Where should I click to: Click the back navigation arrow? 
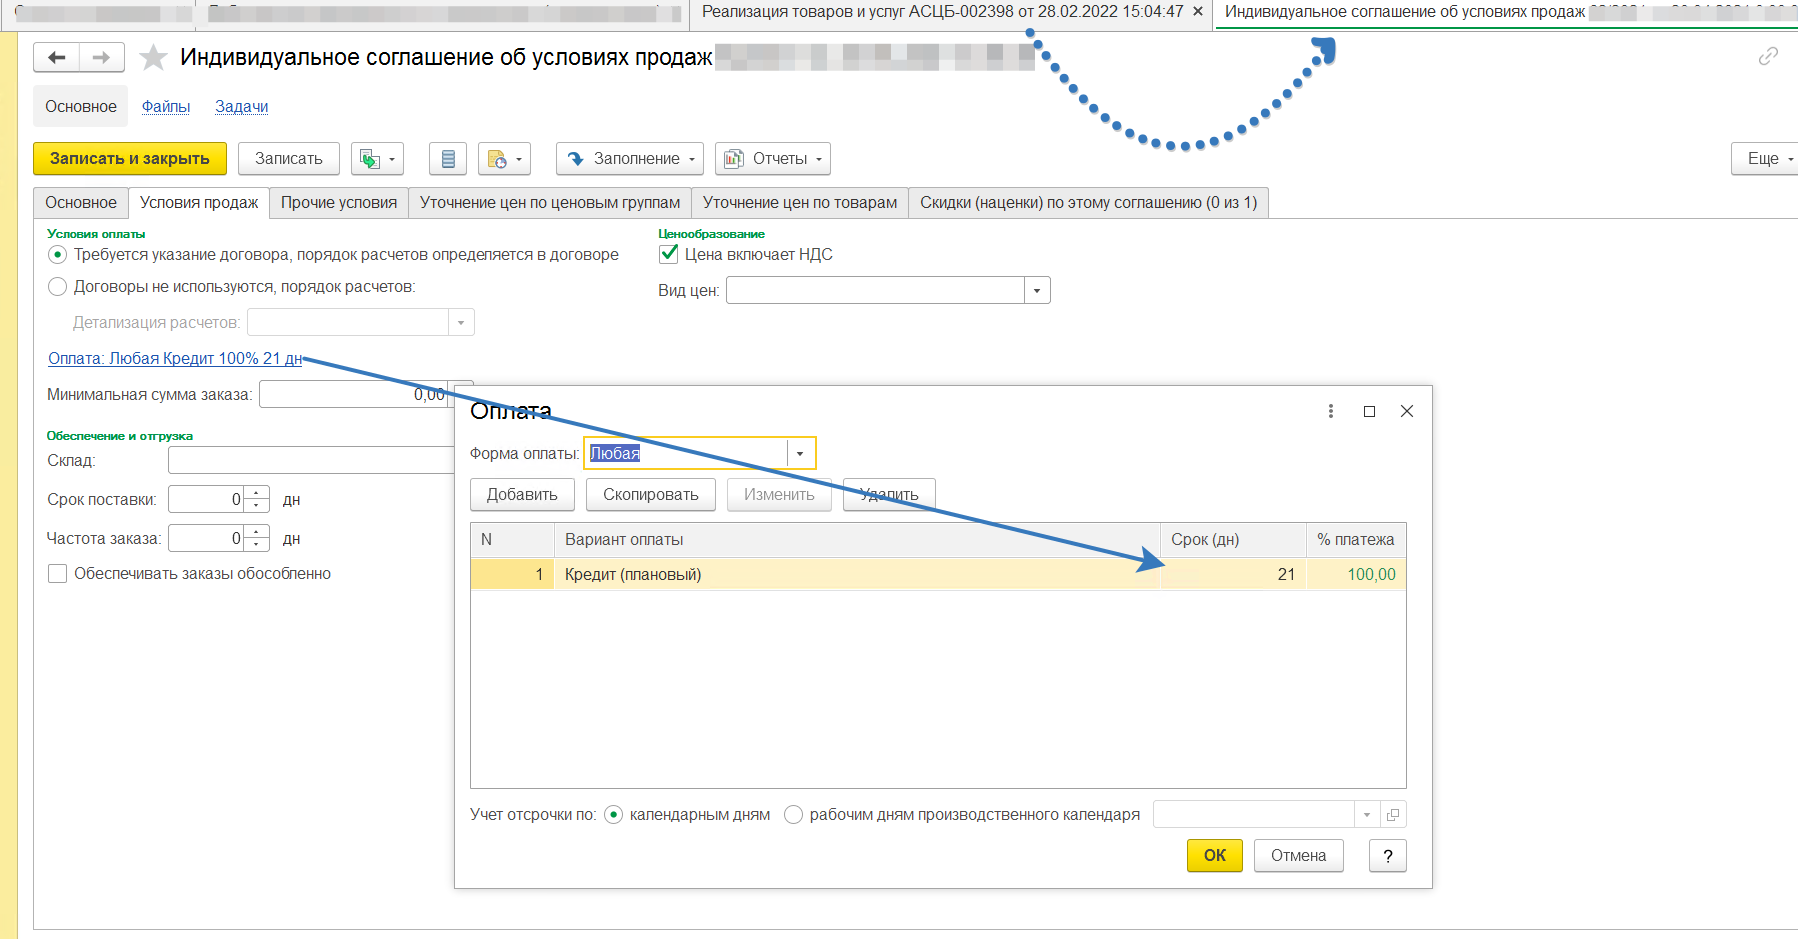click(x=57, y=58)
